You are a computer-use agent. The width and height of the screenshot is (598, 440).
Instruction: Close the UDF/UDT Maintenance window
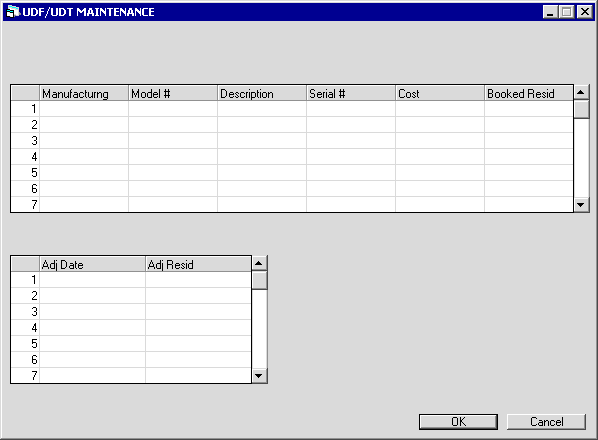[x=584, y=12]
